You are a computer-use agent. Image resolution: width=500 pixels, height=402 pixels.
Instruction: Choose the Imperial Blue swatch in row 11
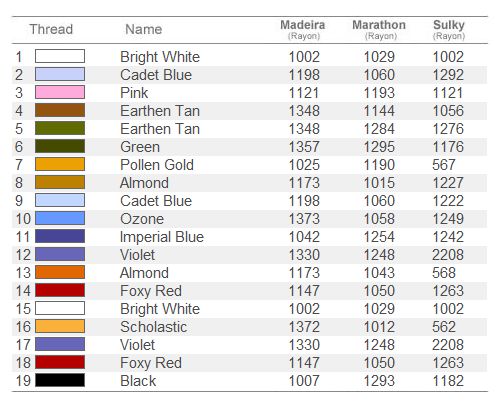click(x=60, y=236)
